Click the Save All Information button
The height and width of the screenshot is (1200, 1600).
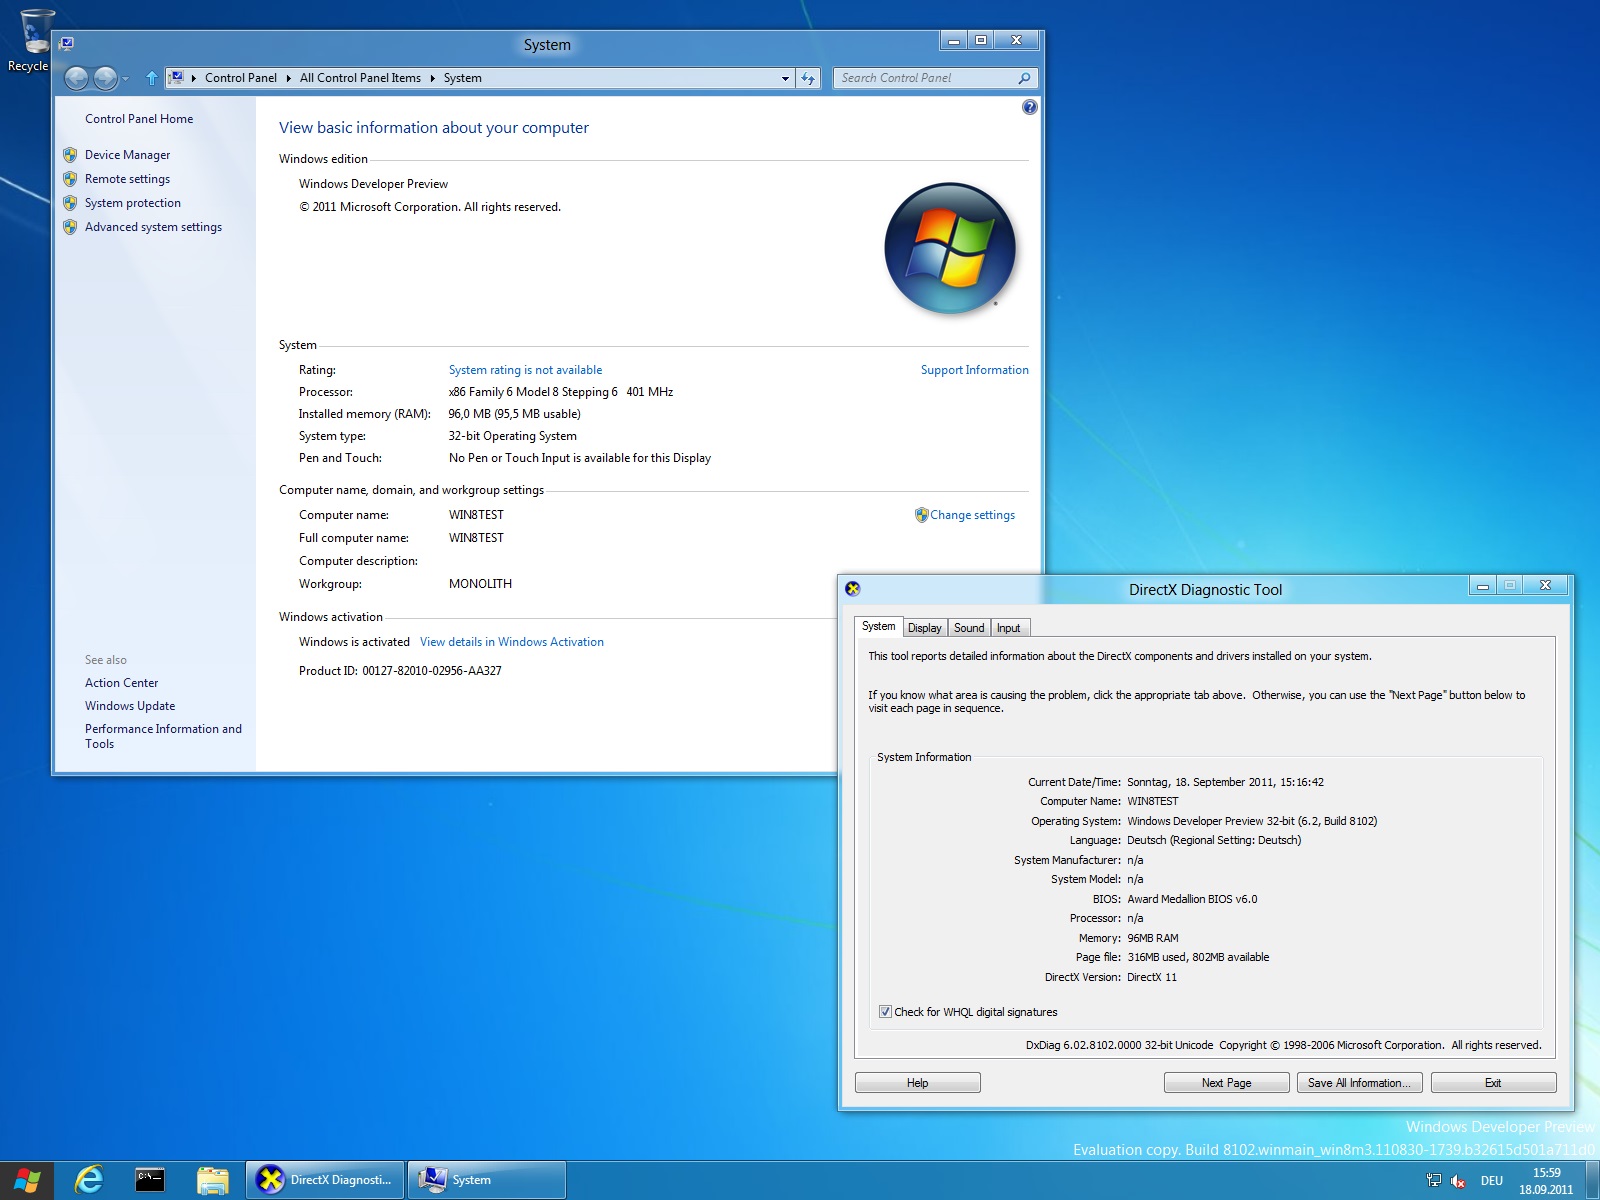click(x=1359, y=1083)
